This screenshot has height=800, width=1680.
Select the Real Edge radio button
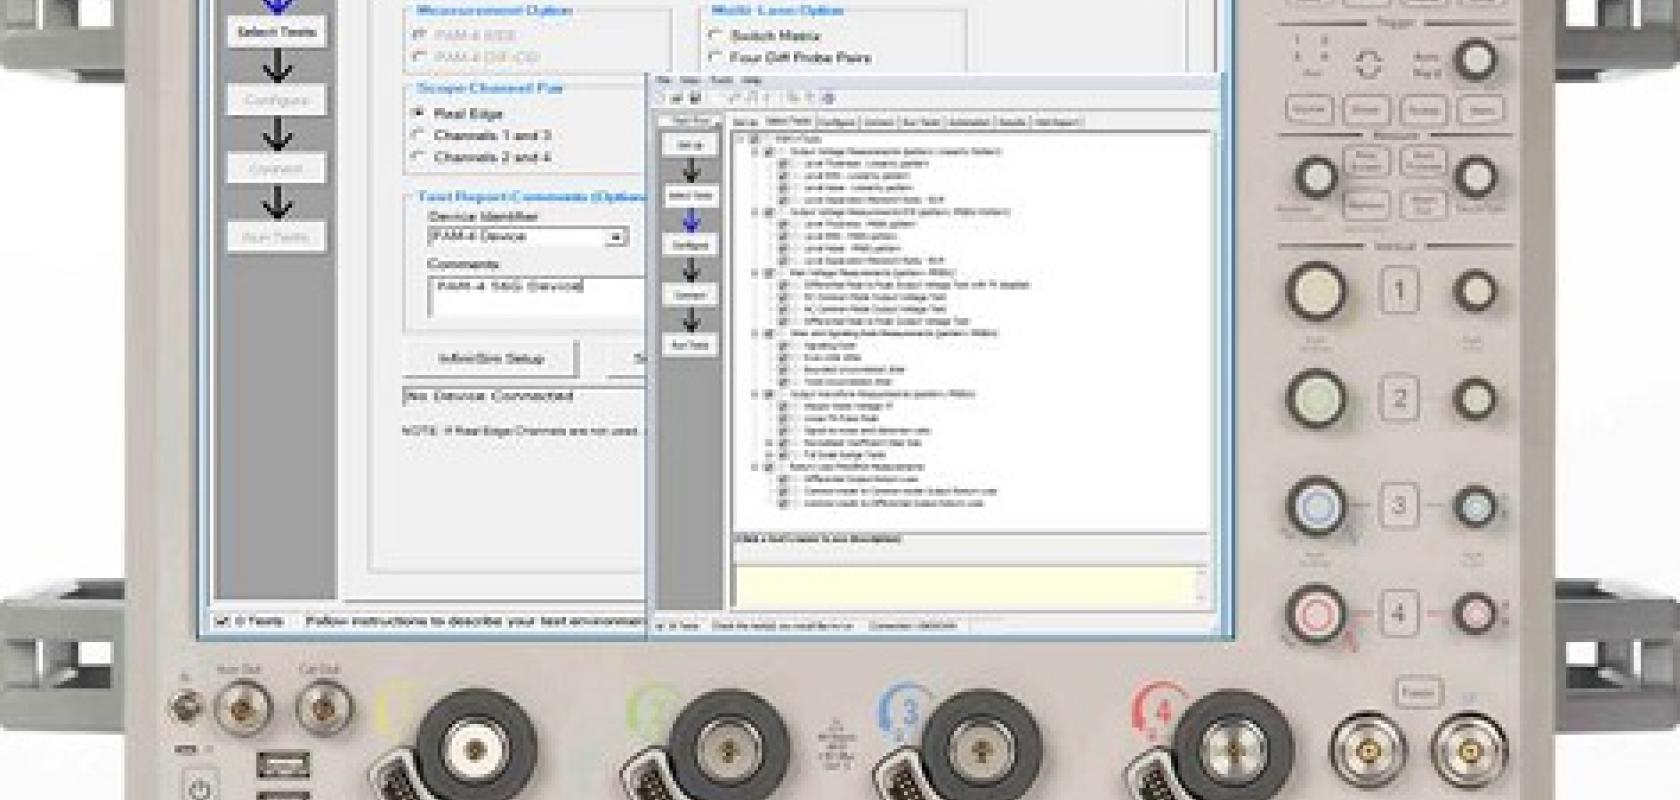point(419,113)
